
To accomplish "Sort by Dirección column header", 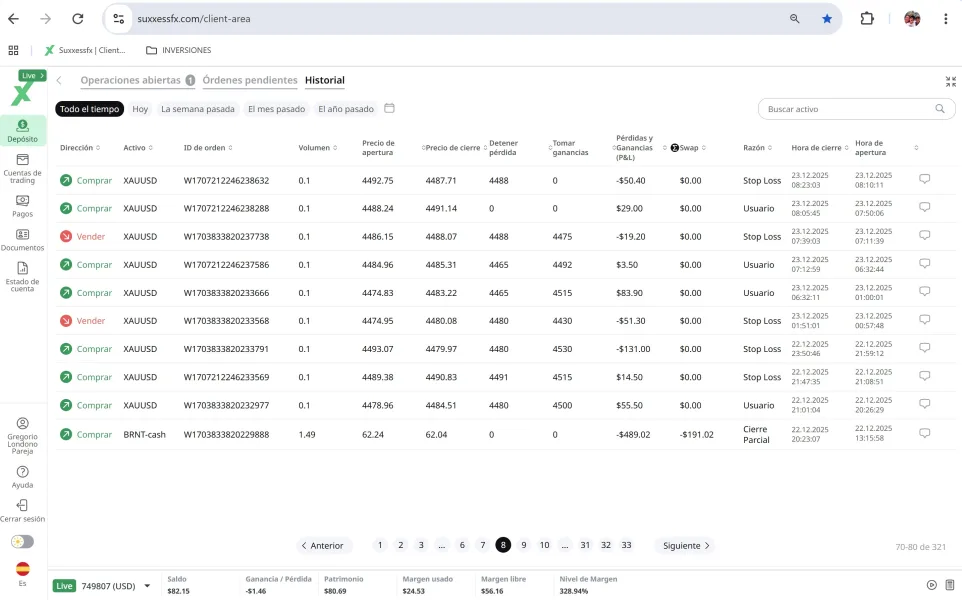I will [x=79, y=148].
